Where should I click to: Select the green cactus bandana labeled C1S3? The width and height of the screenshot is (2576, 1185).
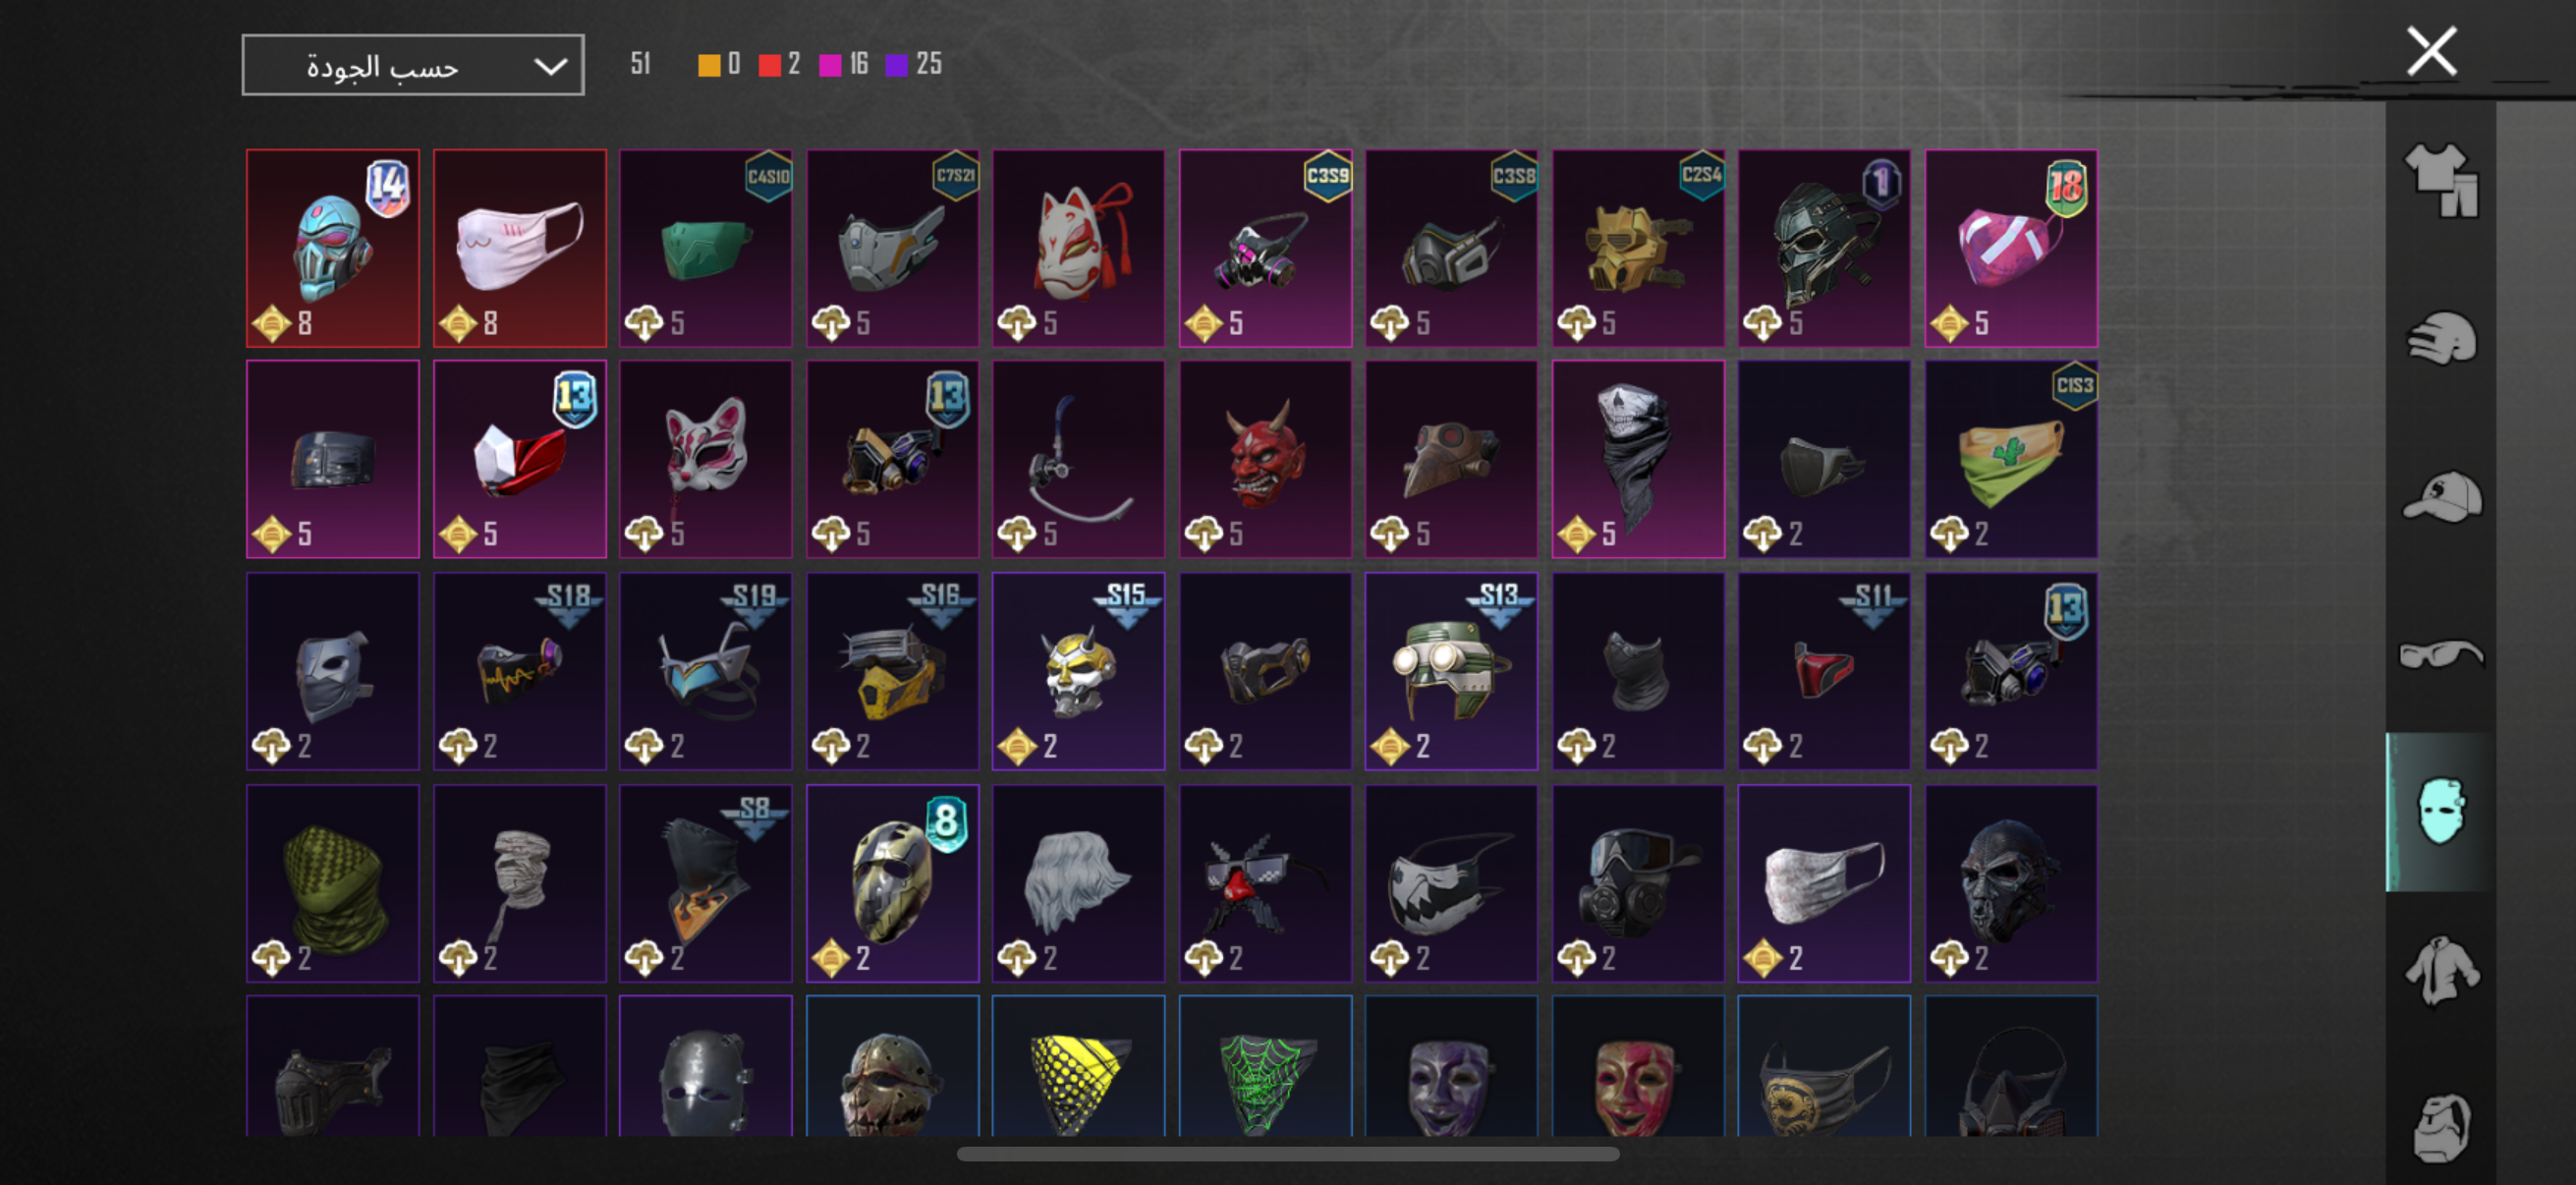tap(2011, 459)
